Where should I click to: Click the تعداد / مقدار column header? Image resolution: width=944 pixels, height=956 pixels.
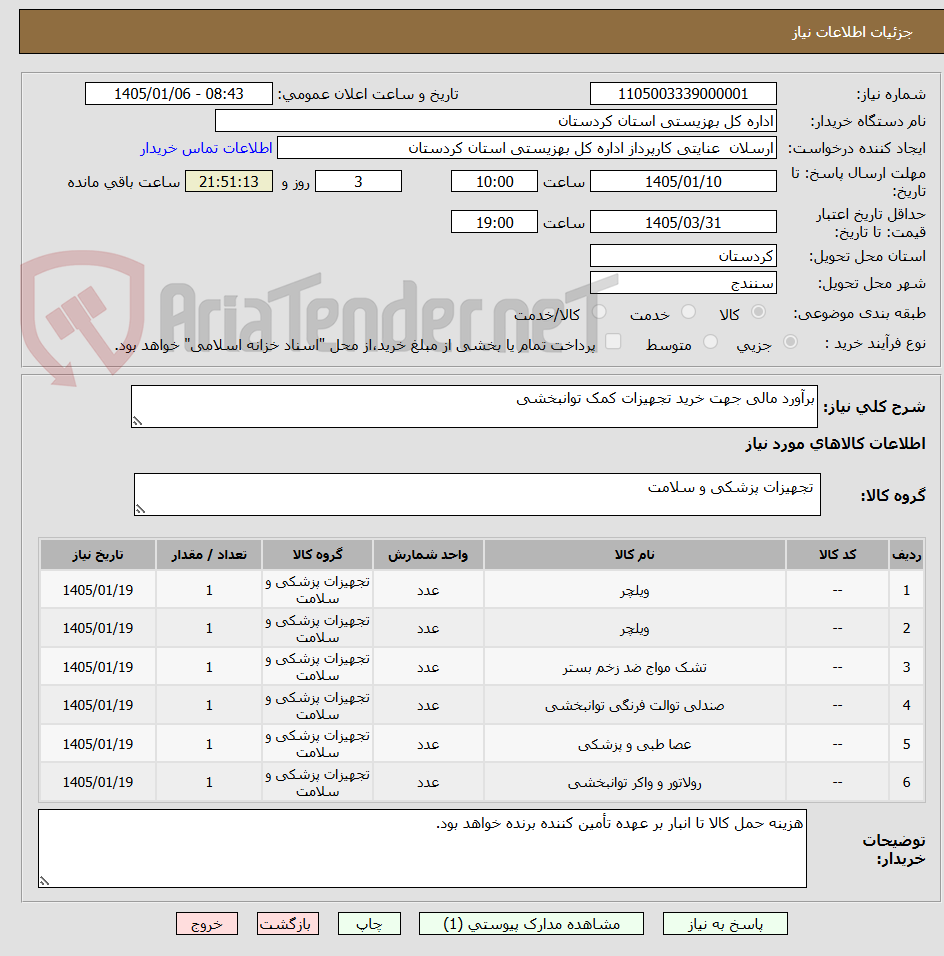coord(209,554)
